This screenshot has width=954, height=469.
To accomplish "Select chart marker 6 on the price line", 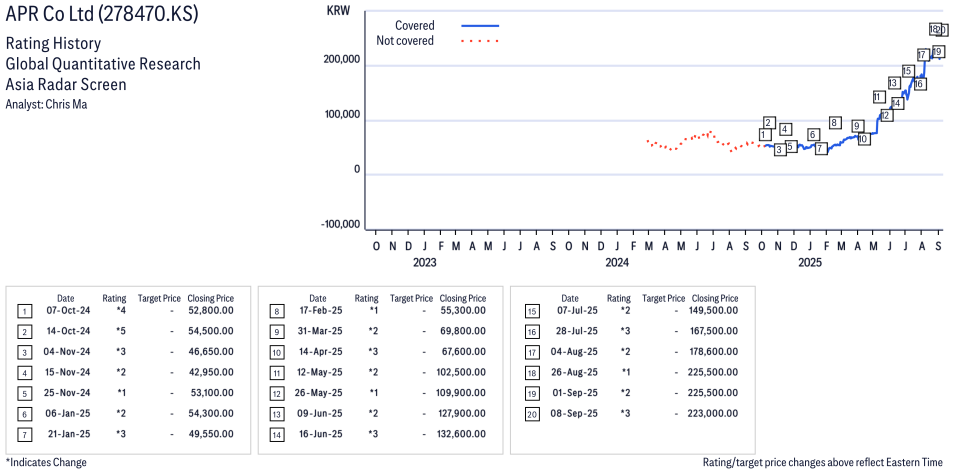I will 812,134.
